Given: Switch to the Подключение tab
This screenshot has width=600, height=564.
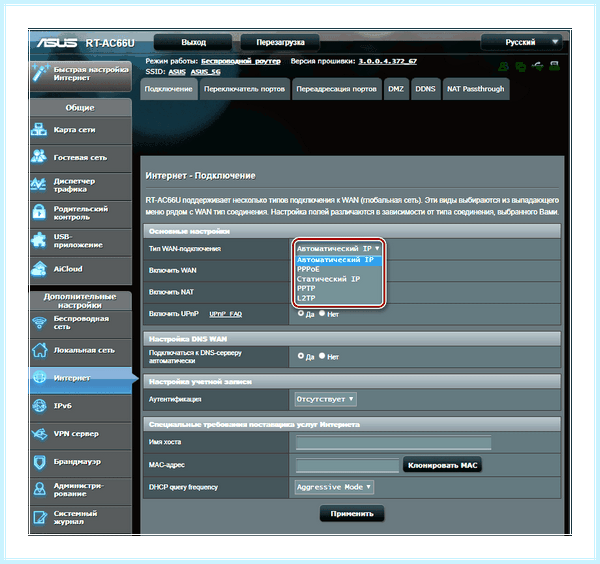Looking at the screenshot, I should coord(169,89).
